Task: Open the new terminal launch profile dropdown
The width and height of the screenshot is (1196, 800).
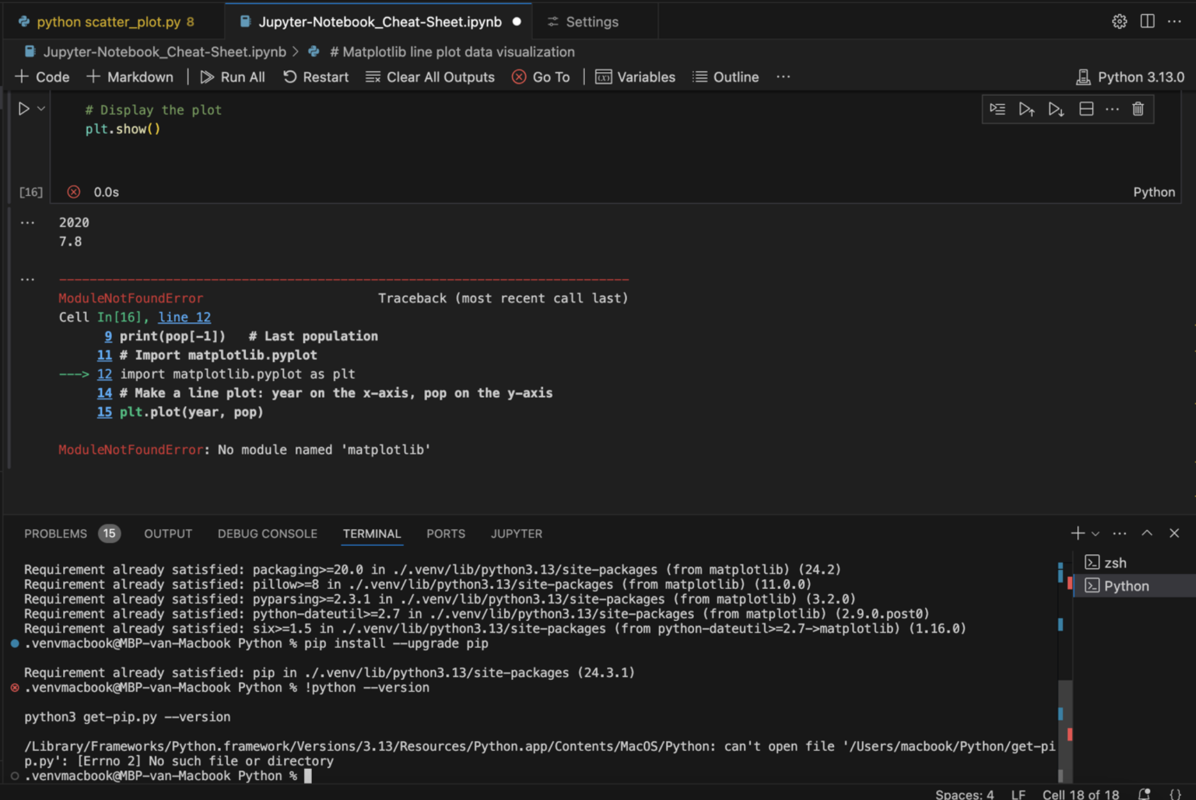Action: click(1096, 534)
